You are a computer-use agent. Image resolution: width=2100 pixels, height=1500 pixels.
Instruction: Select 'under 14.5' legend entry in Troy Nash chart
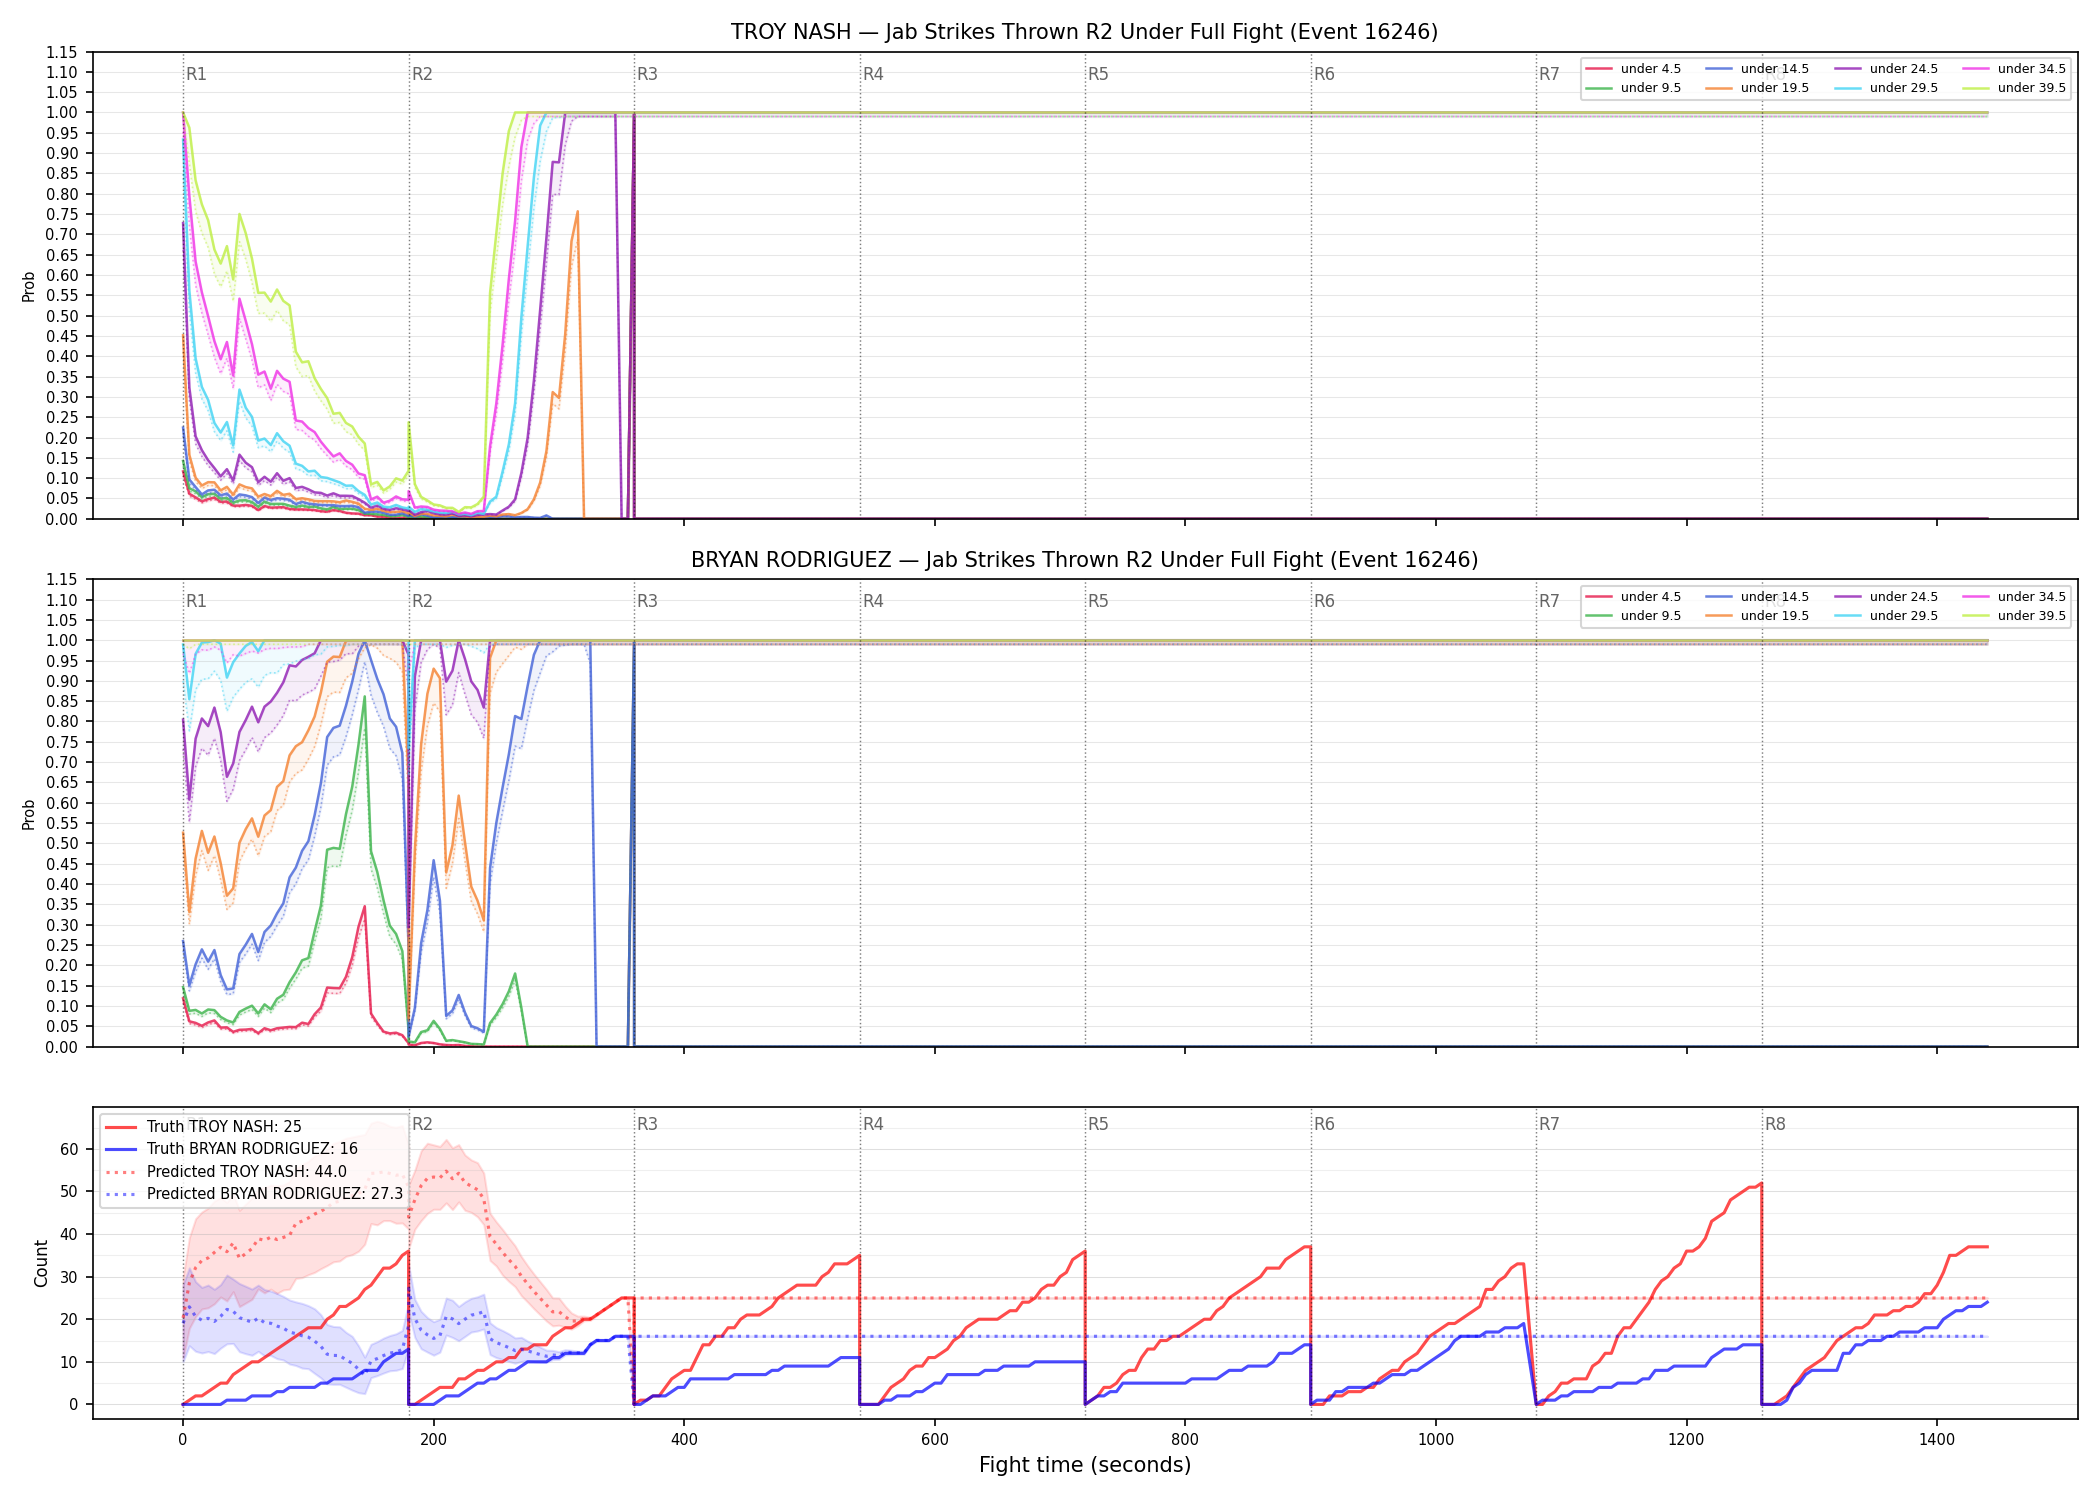coord(1757,69)
